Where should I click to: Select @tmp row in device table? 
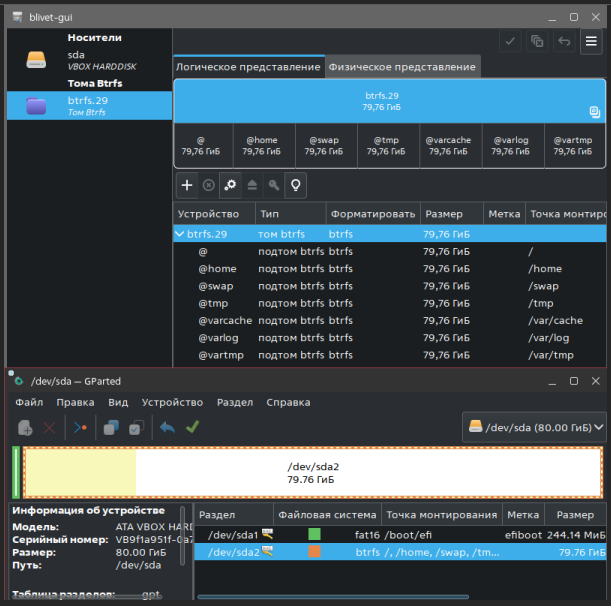[390, 303]
